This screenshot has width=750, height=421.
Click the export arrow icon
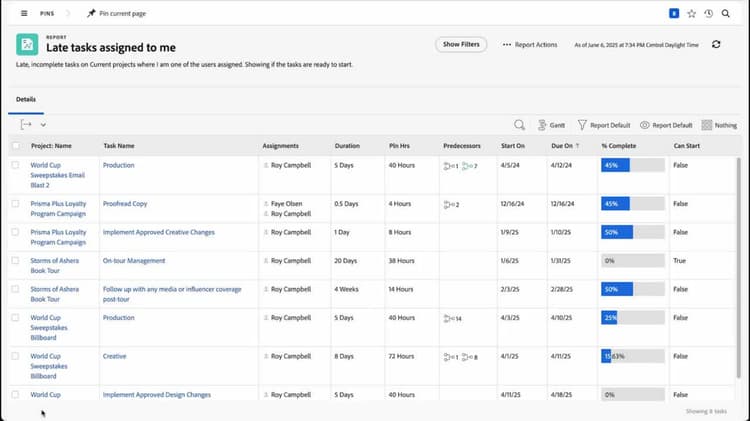click(x=26, y=124)
